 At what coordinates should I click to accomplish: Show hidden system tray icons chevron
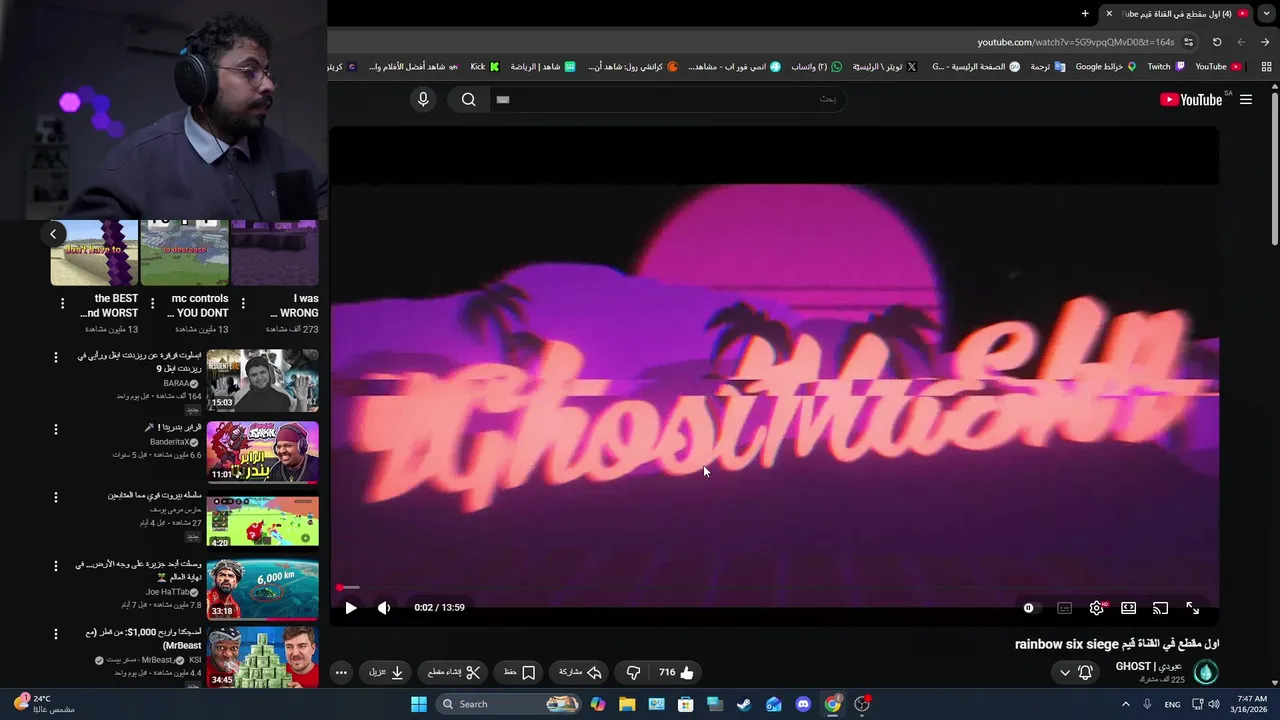pyautogui.click(x=1125, y=704)
